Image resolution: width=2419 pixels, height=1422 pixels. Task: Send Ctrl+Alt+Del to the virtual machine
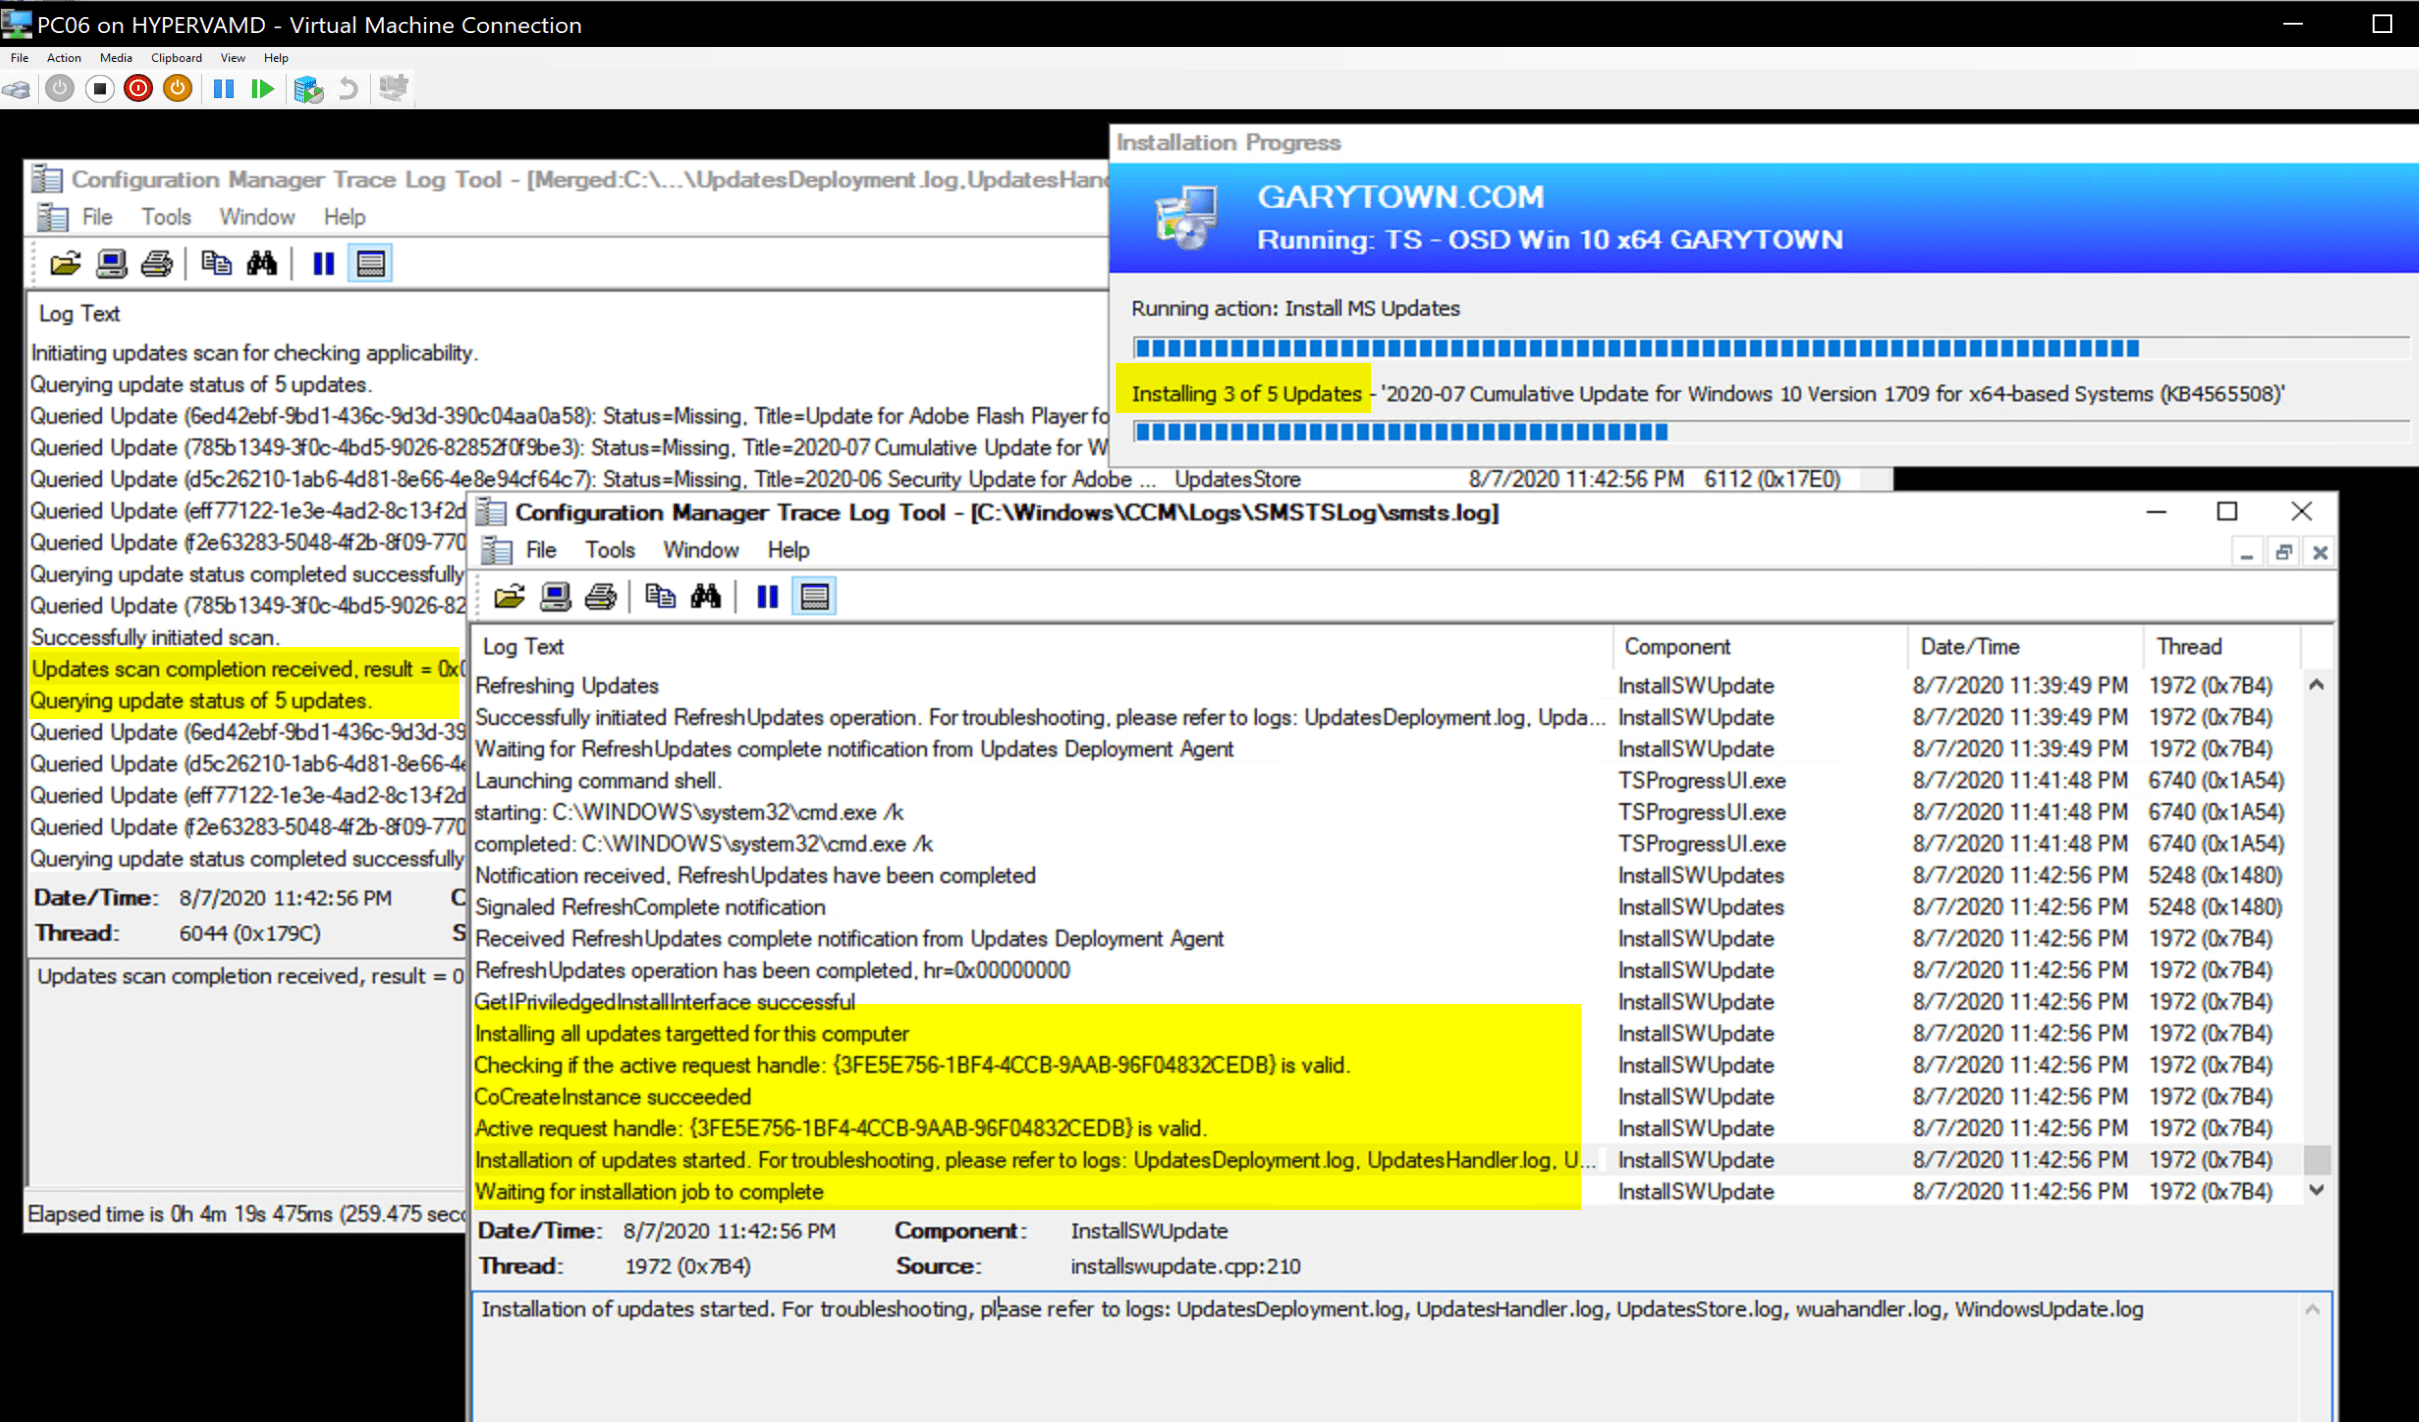[x=17, y=89]
